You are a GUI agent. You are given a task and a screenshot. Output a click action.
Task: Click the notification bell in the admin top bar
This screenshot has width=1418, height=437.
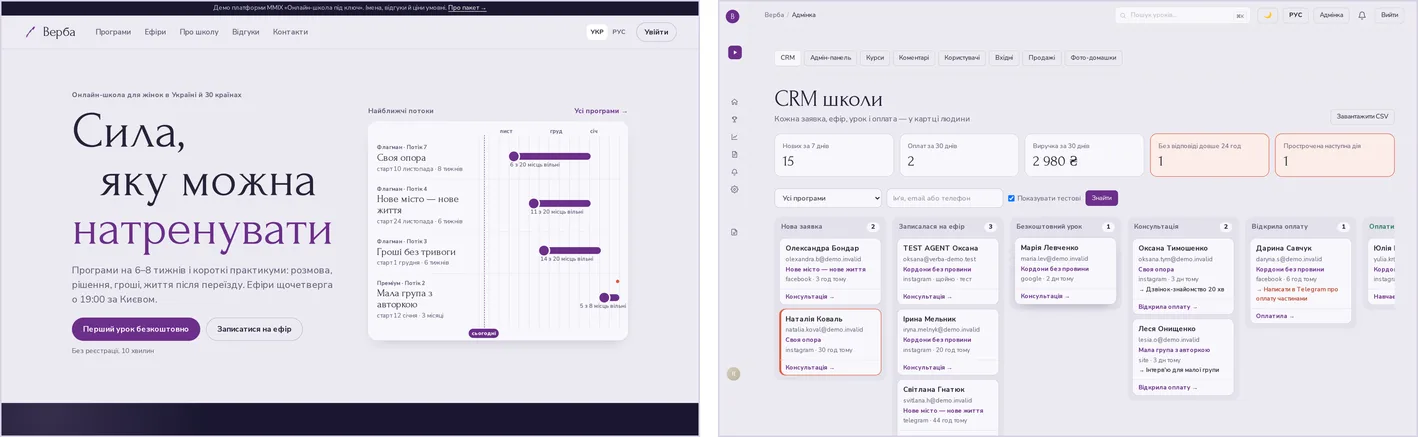(x=1362, y=15)
